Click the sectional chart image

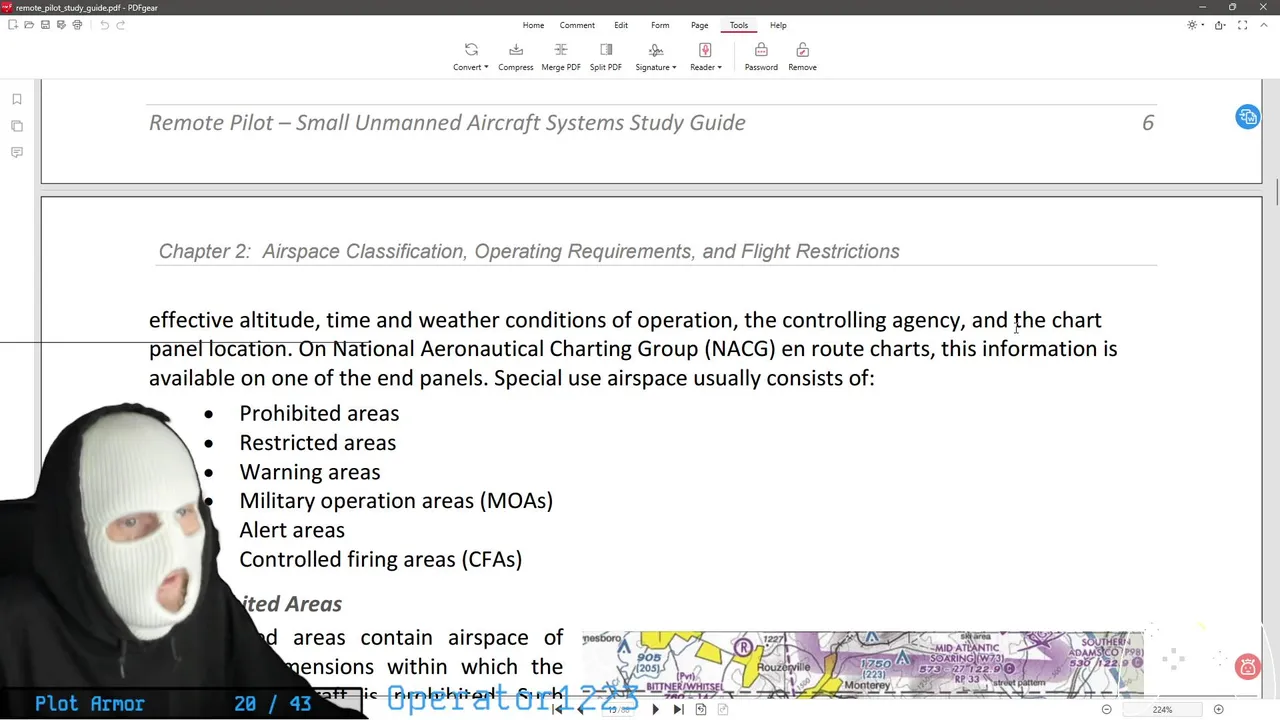pyautogui.click(x=863, y=663)
